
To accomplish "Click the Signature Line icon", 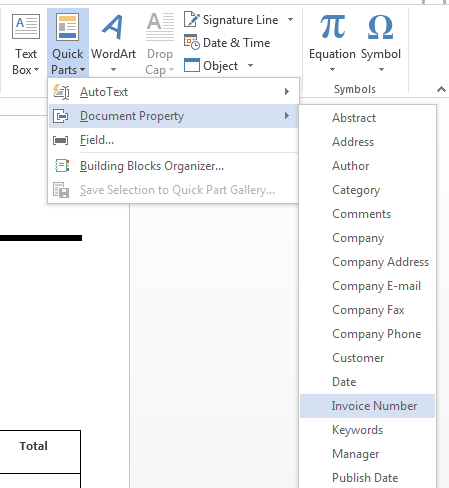I will 191,19.
